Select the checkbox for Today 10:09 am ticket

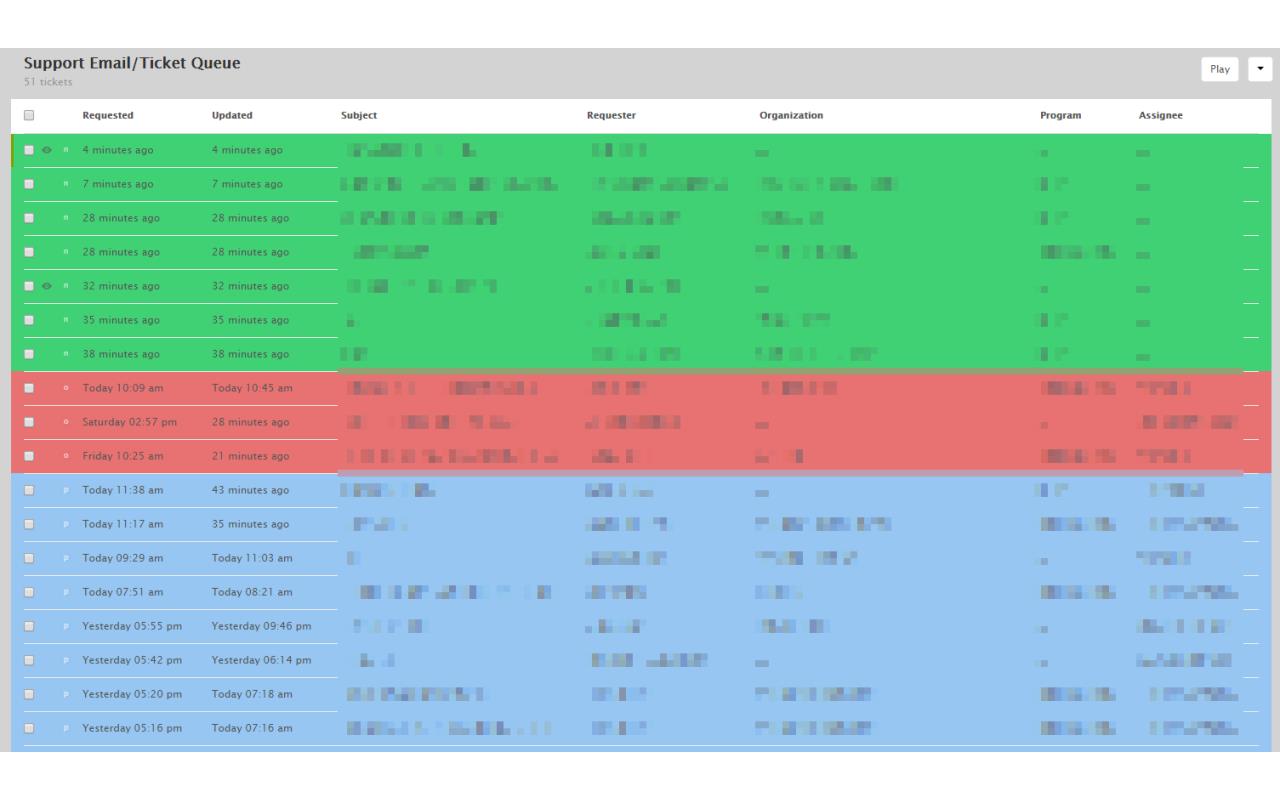point(29,388)
